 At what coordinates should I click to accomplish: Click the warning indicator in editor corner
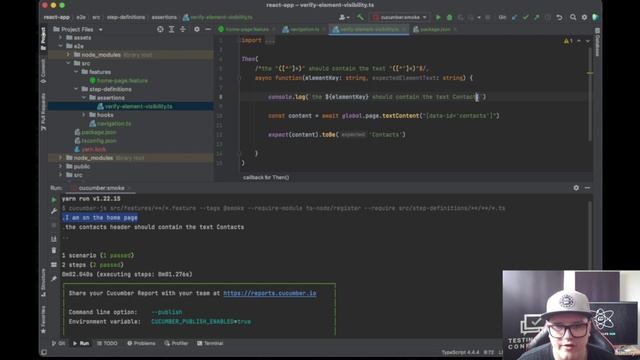[568, 41]
